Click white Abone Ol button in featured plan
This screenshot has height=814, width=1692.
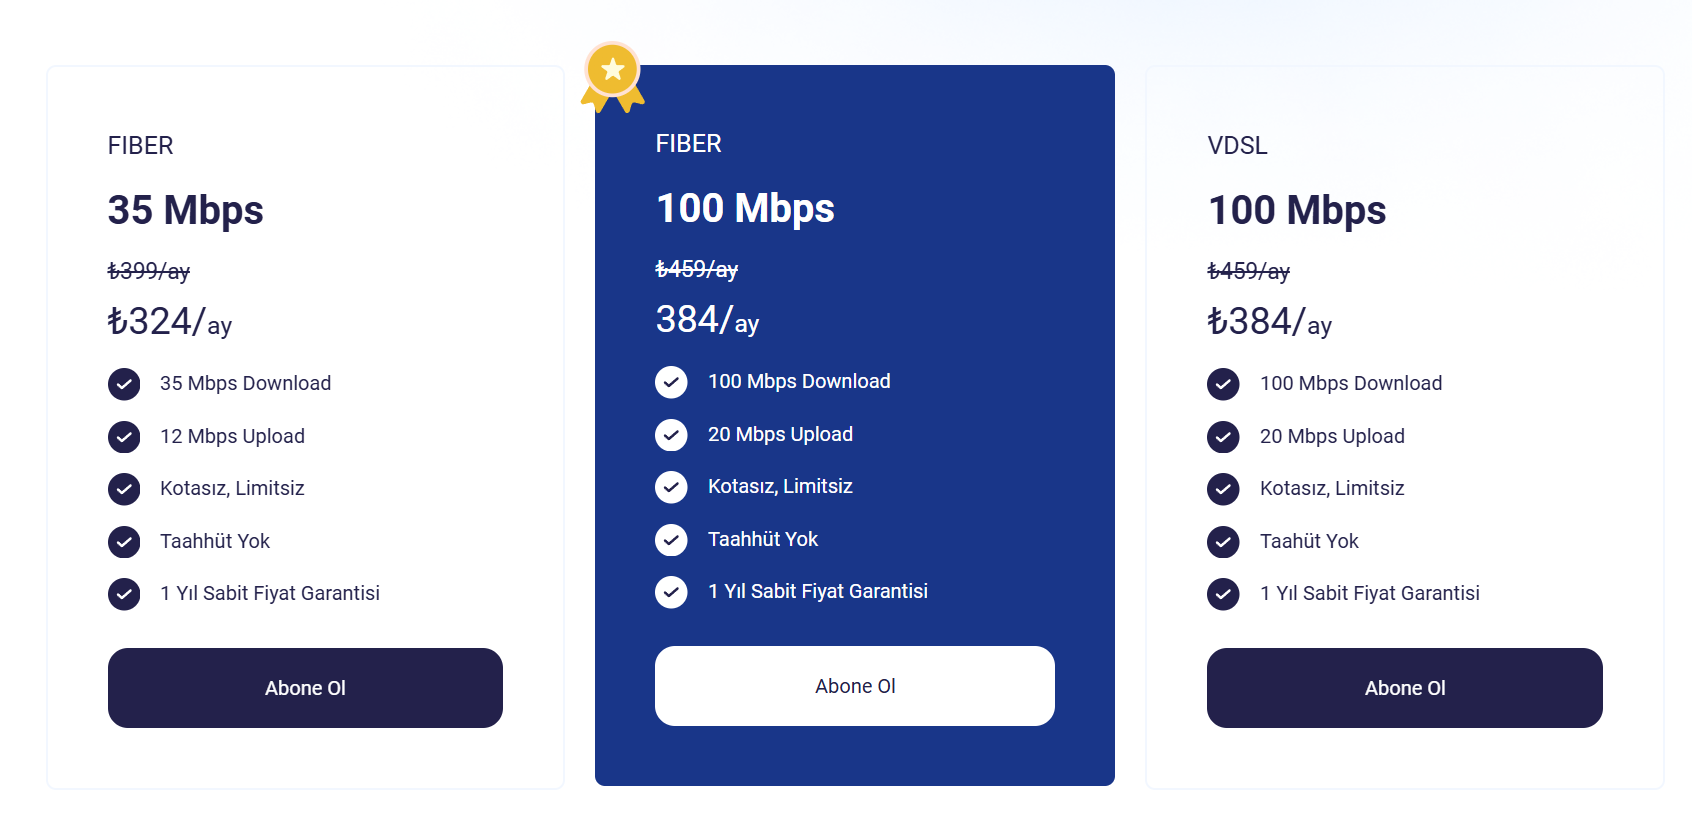click(855, 686)
